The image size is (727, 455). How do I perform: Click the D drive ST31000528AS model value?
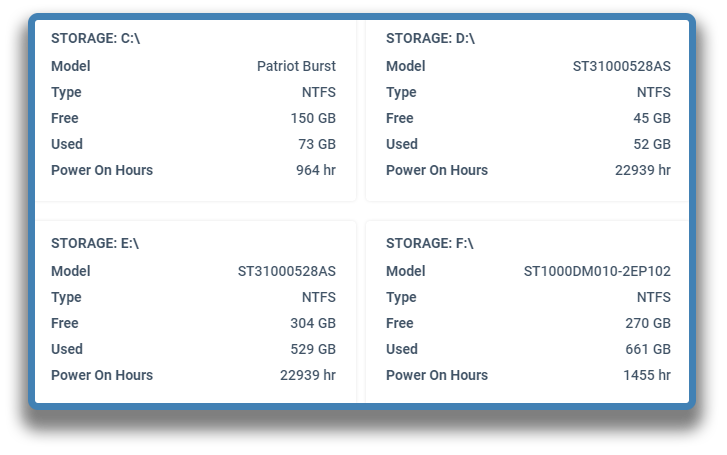click(x=622, y=66)
